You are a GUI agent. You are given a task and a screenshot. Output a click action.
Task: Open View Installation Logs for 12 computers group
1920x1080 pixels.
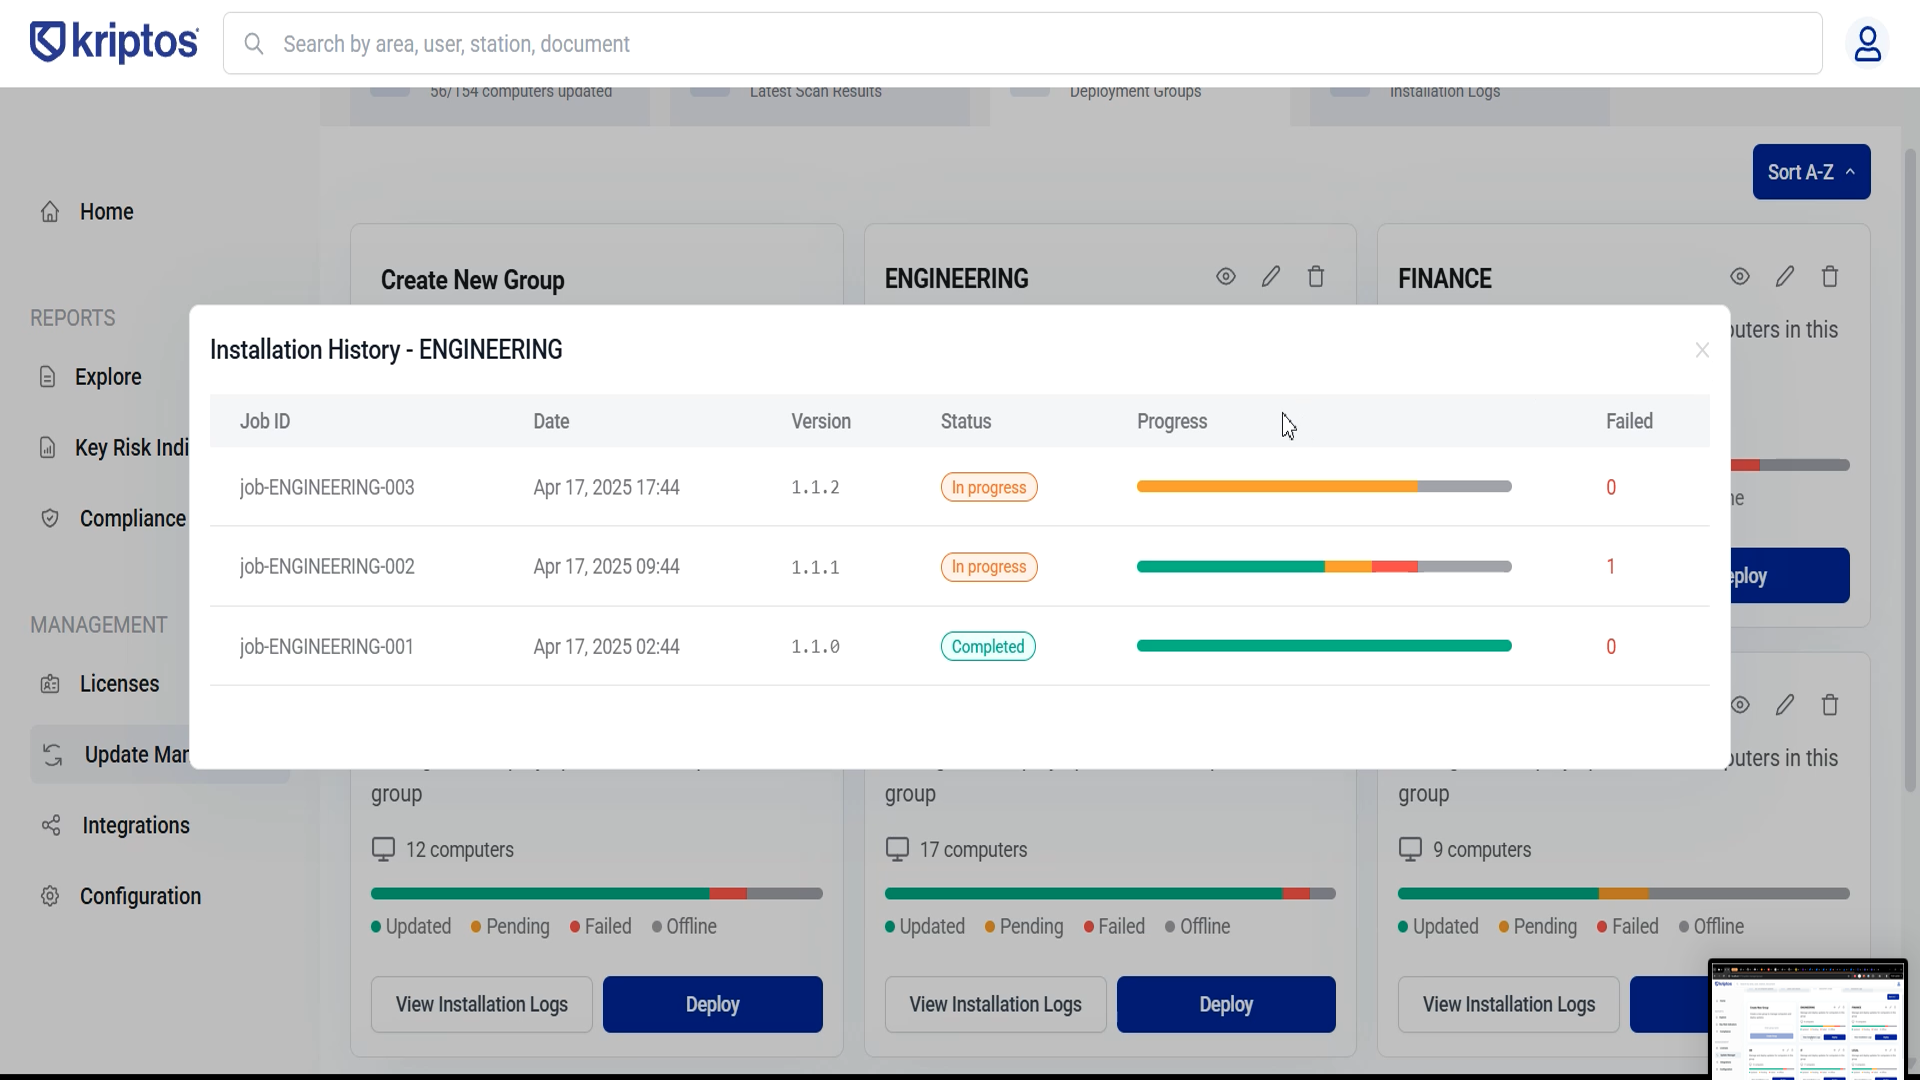point(480,1004)
